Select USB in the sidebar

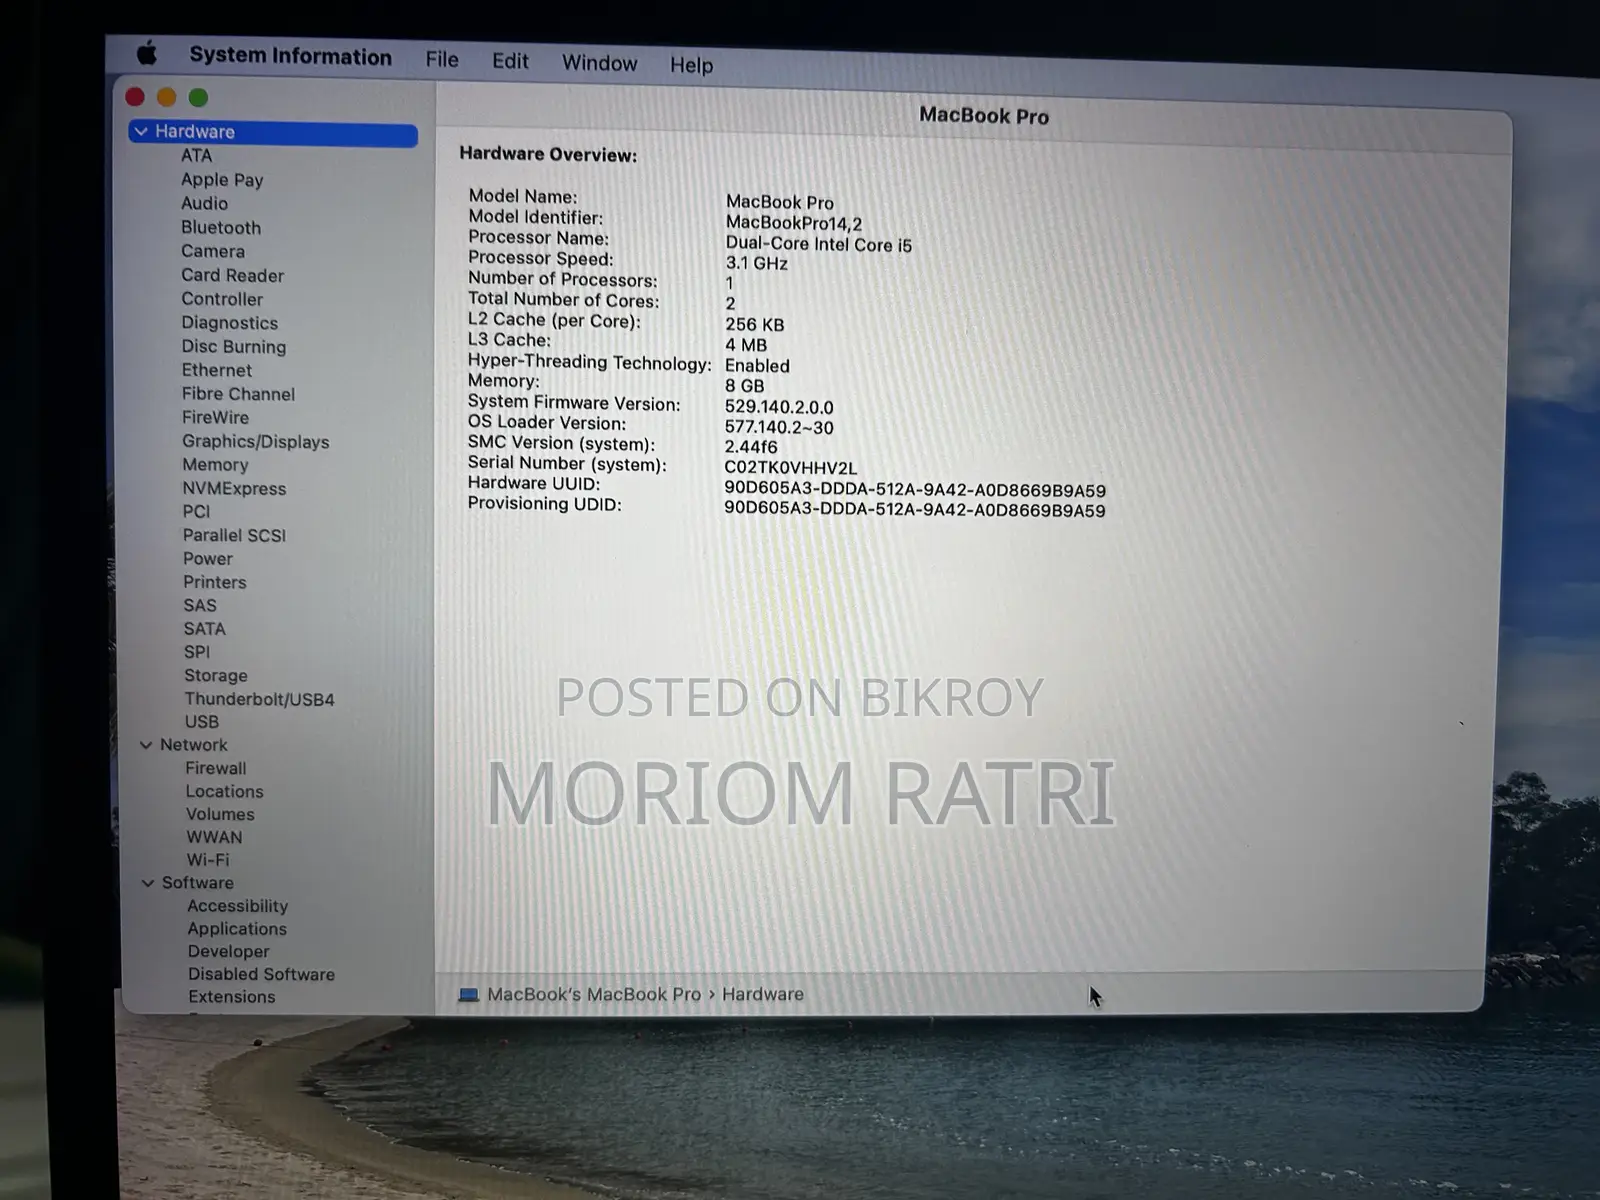pos(201,722)
